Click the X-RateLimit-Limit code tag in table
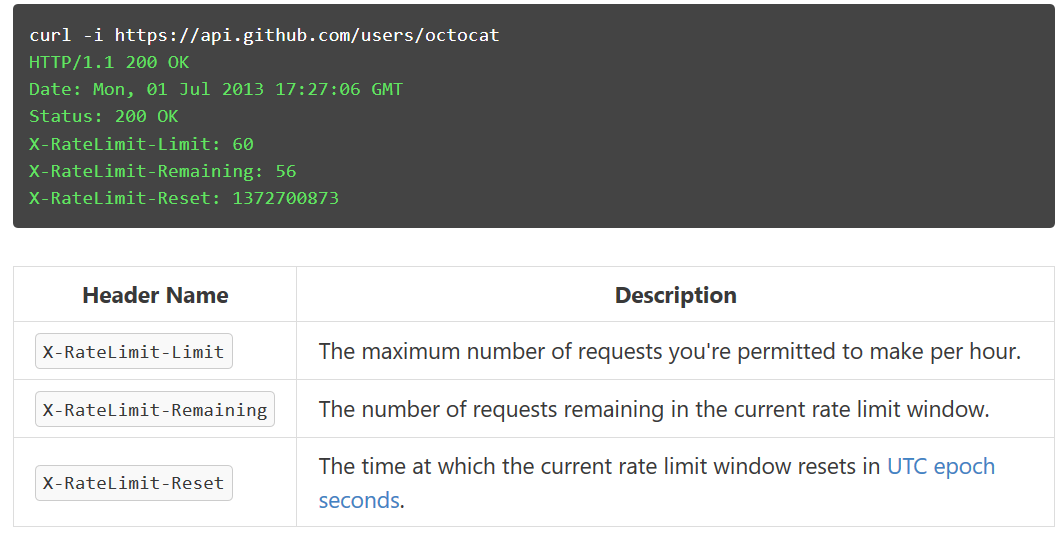1063x535 pixels. [x=134, y=351]
